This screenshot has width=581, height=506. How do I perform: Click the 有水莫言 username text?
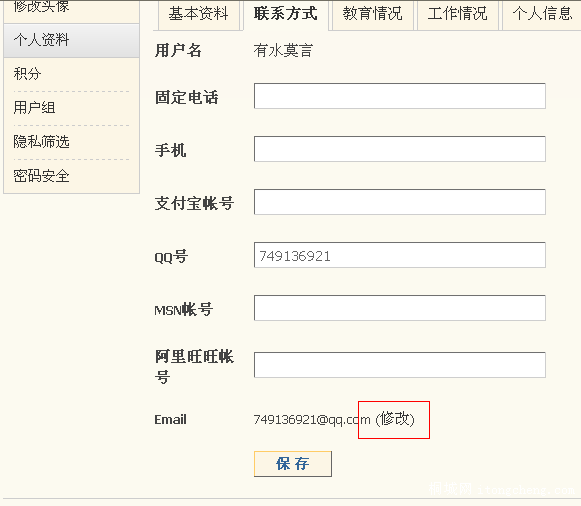click(x=283, y=51)
